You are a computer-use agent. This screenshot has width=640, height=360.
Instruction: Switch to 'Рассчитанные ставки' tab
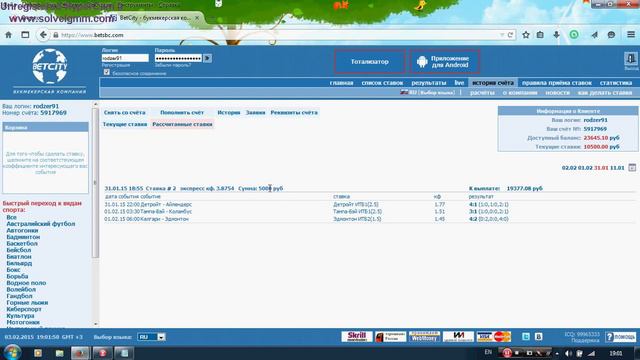click(x=182, y=124)
